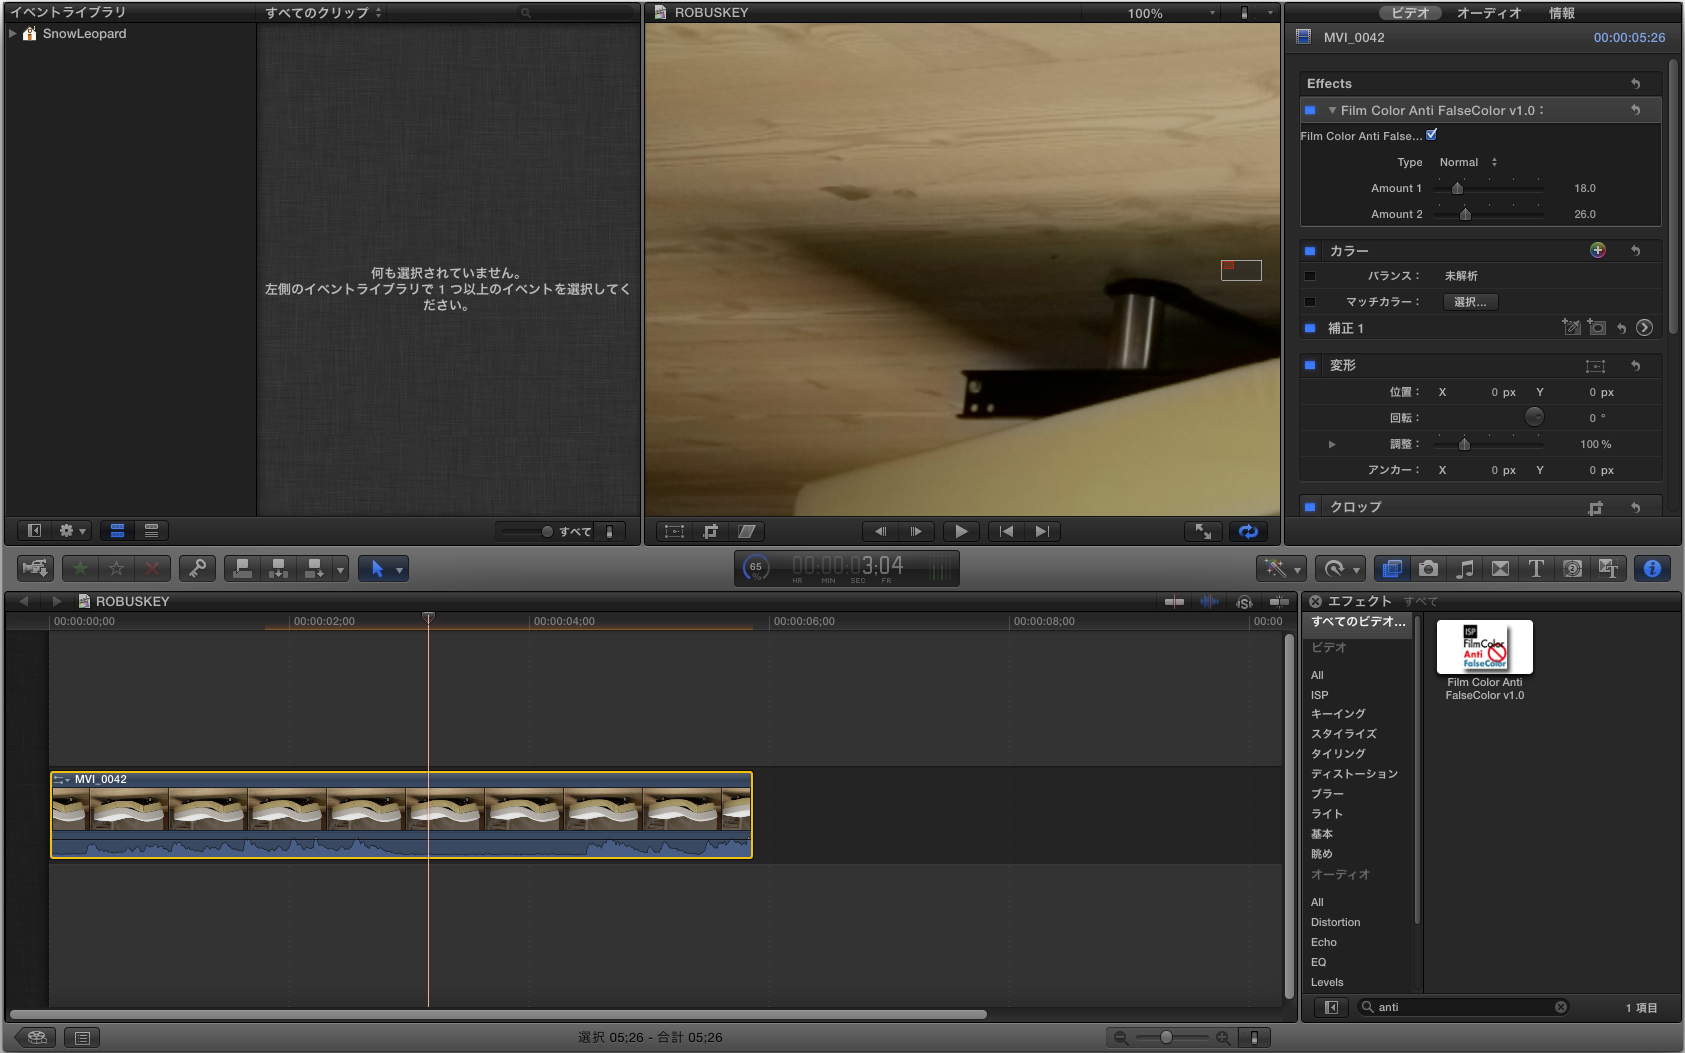Image resolution: width=1685 pixels, height=1053 pixels.
Task: Show the photos browser camera icon
Action: pos(1428,568)
